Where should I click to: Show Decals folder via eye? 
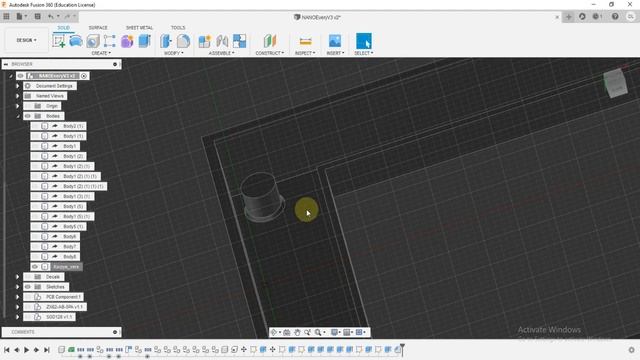click(28, 277)
